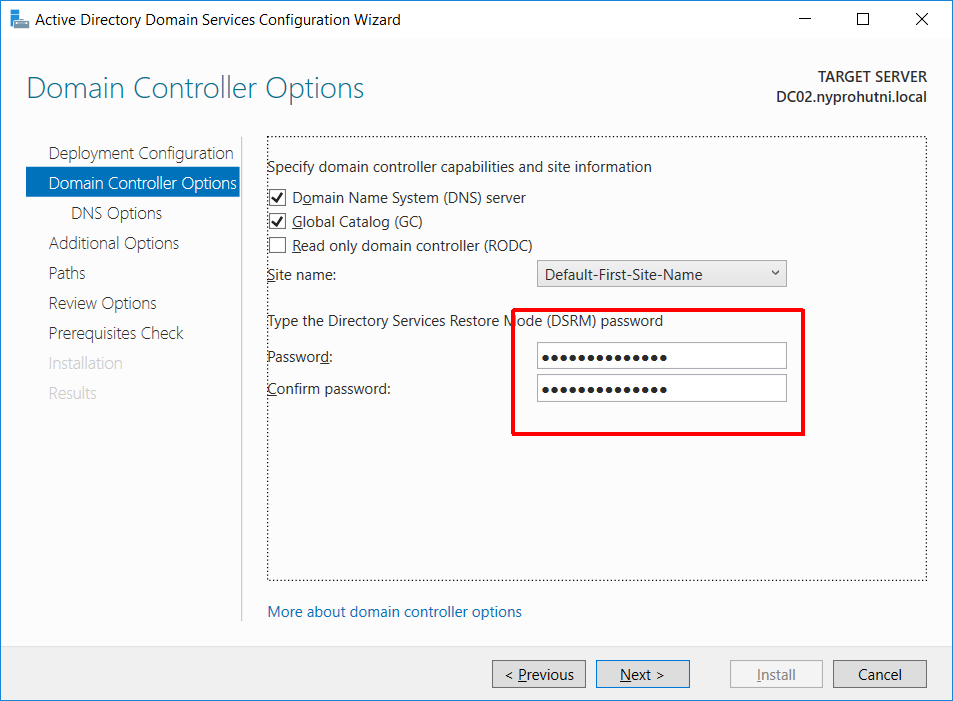Open More about domain controller options link
This screenshot has height=701, width=953.
point(394,612)
